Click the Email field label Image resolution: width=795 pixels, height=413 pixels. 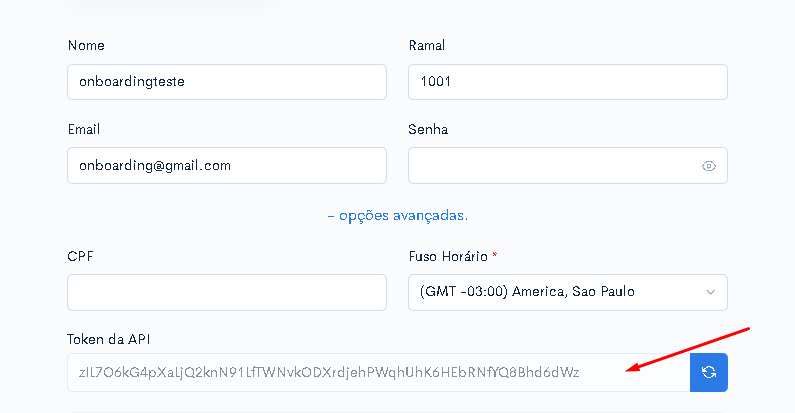point(84,130)
